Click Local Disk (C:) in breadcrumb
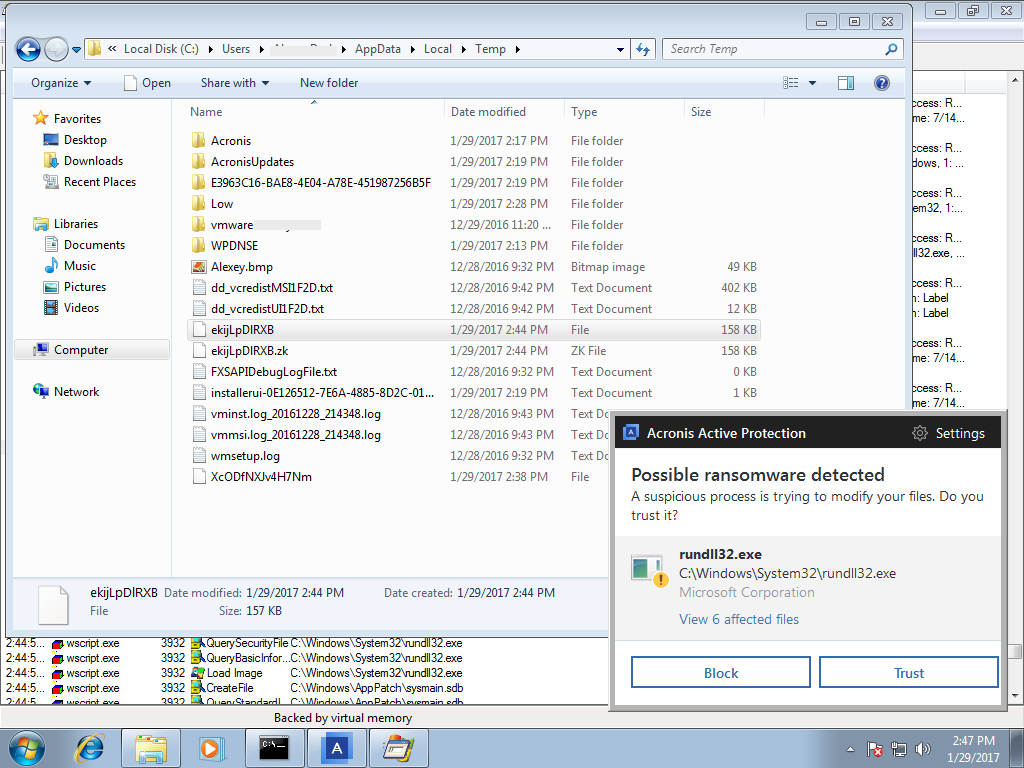Screen dimensions: 1024x768 pos(161,49)
